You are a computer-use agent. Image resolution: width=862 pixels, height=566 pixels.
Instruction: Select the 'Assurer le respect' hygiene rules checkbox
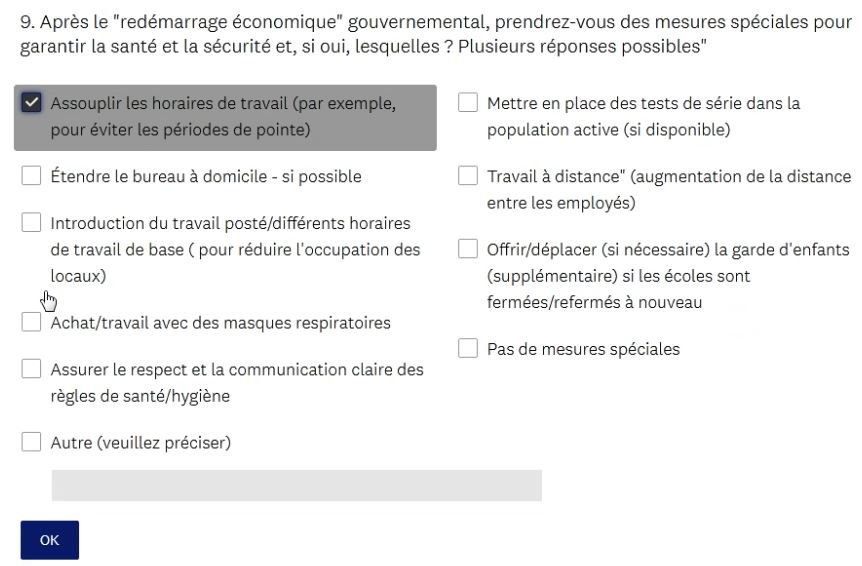coord(32,370)
